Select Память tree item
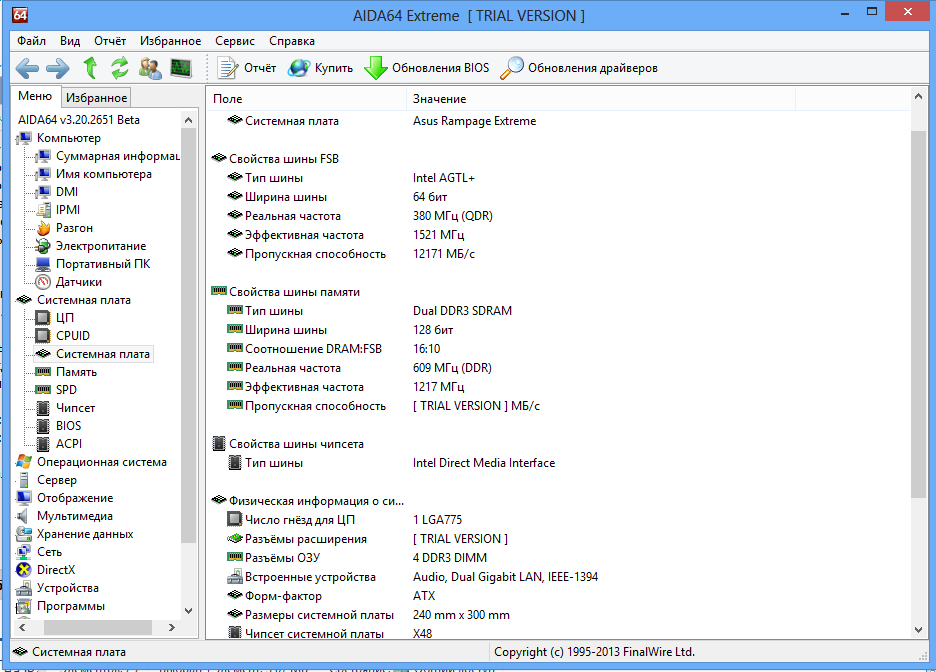This screenshot has width=936, height=672. [76, 372]
